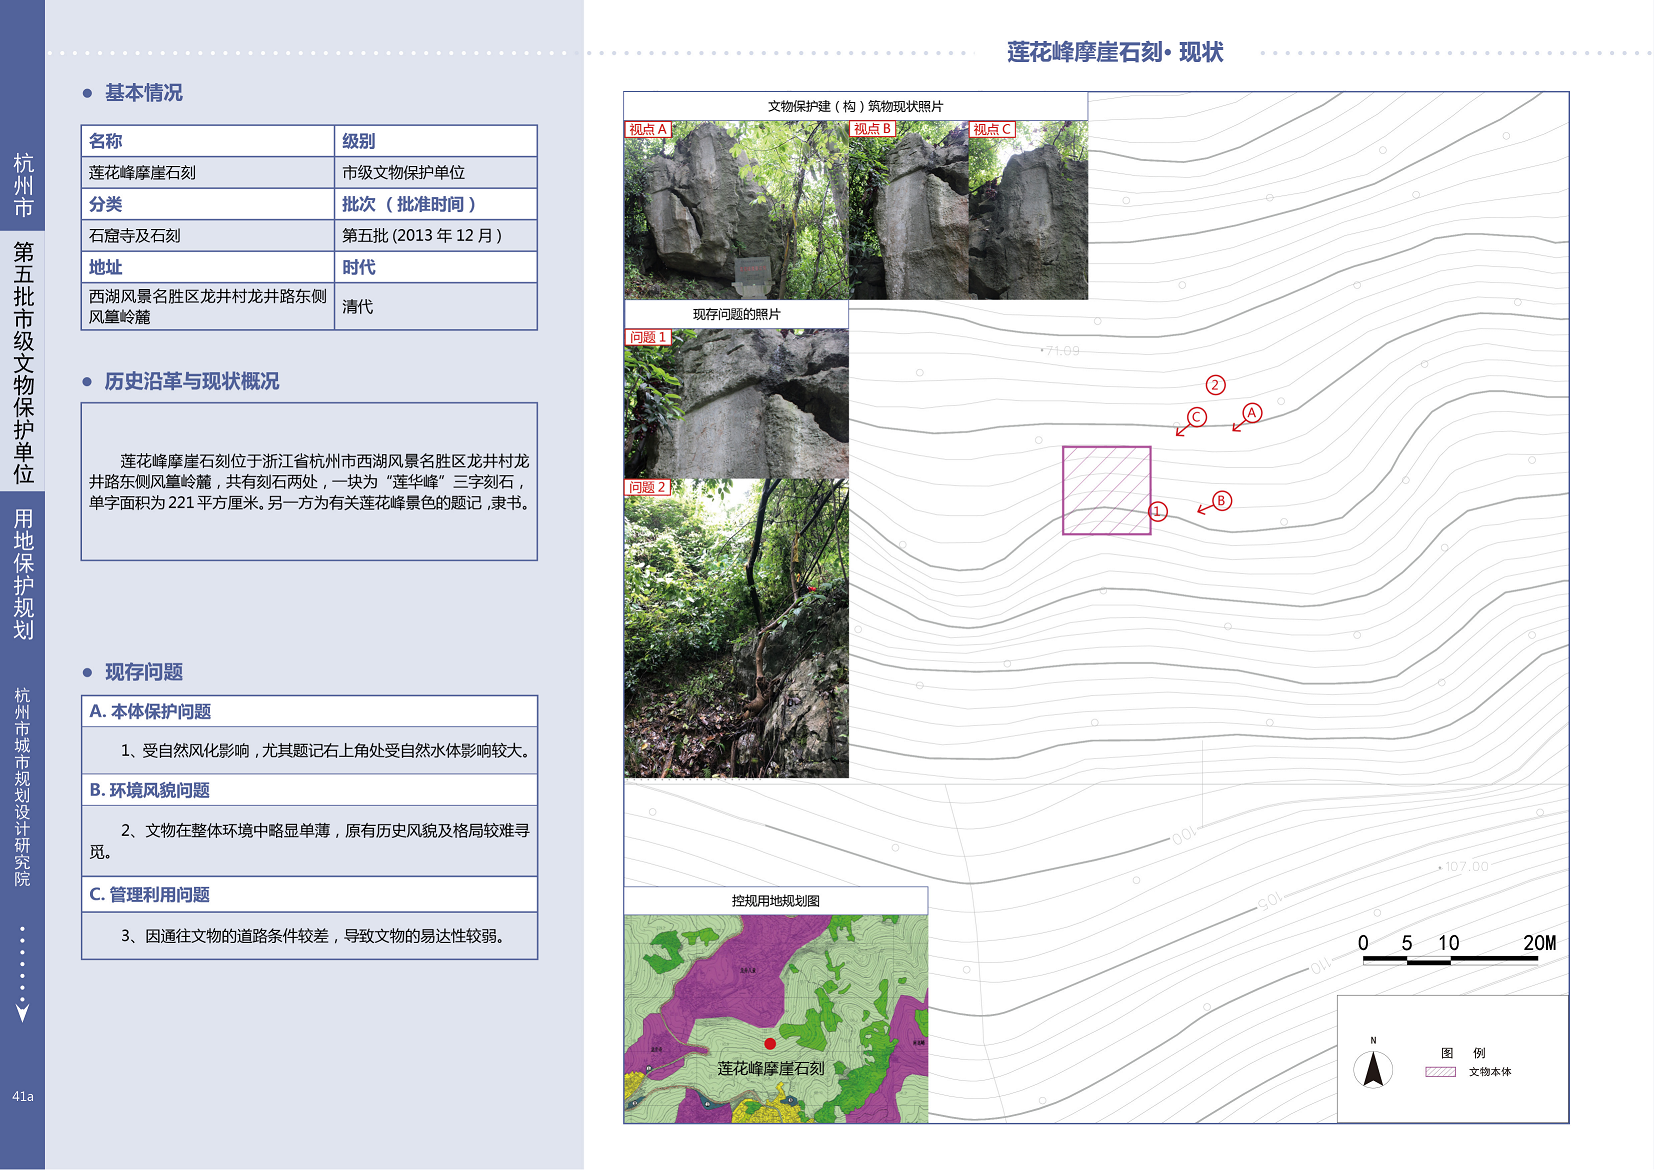This screenshot has width=1654, height=1170.
Task: Click the 基本情况 section heading
Action: [x=143, y=93]
